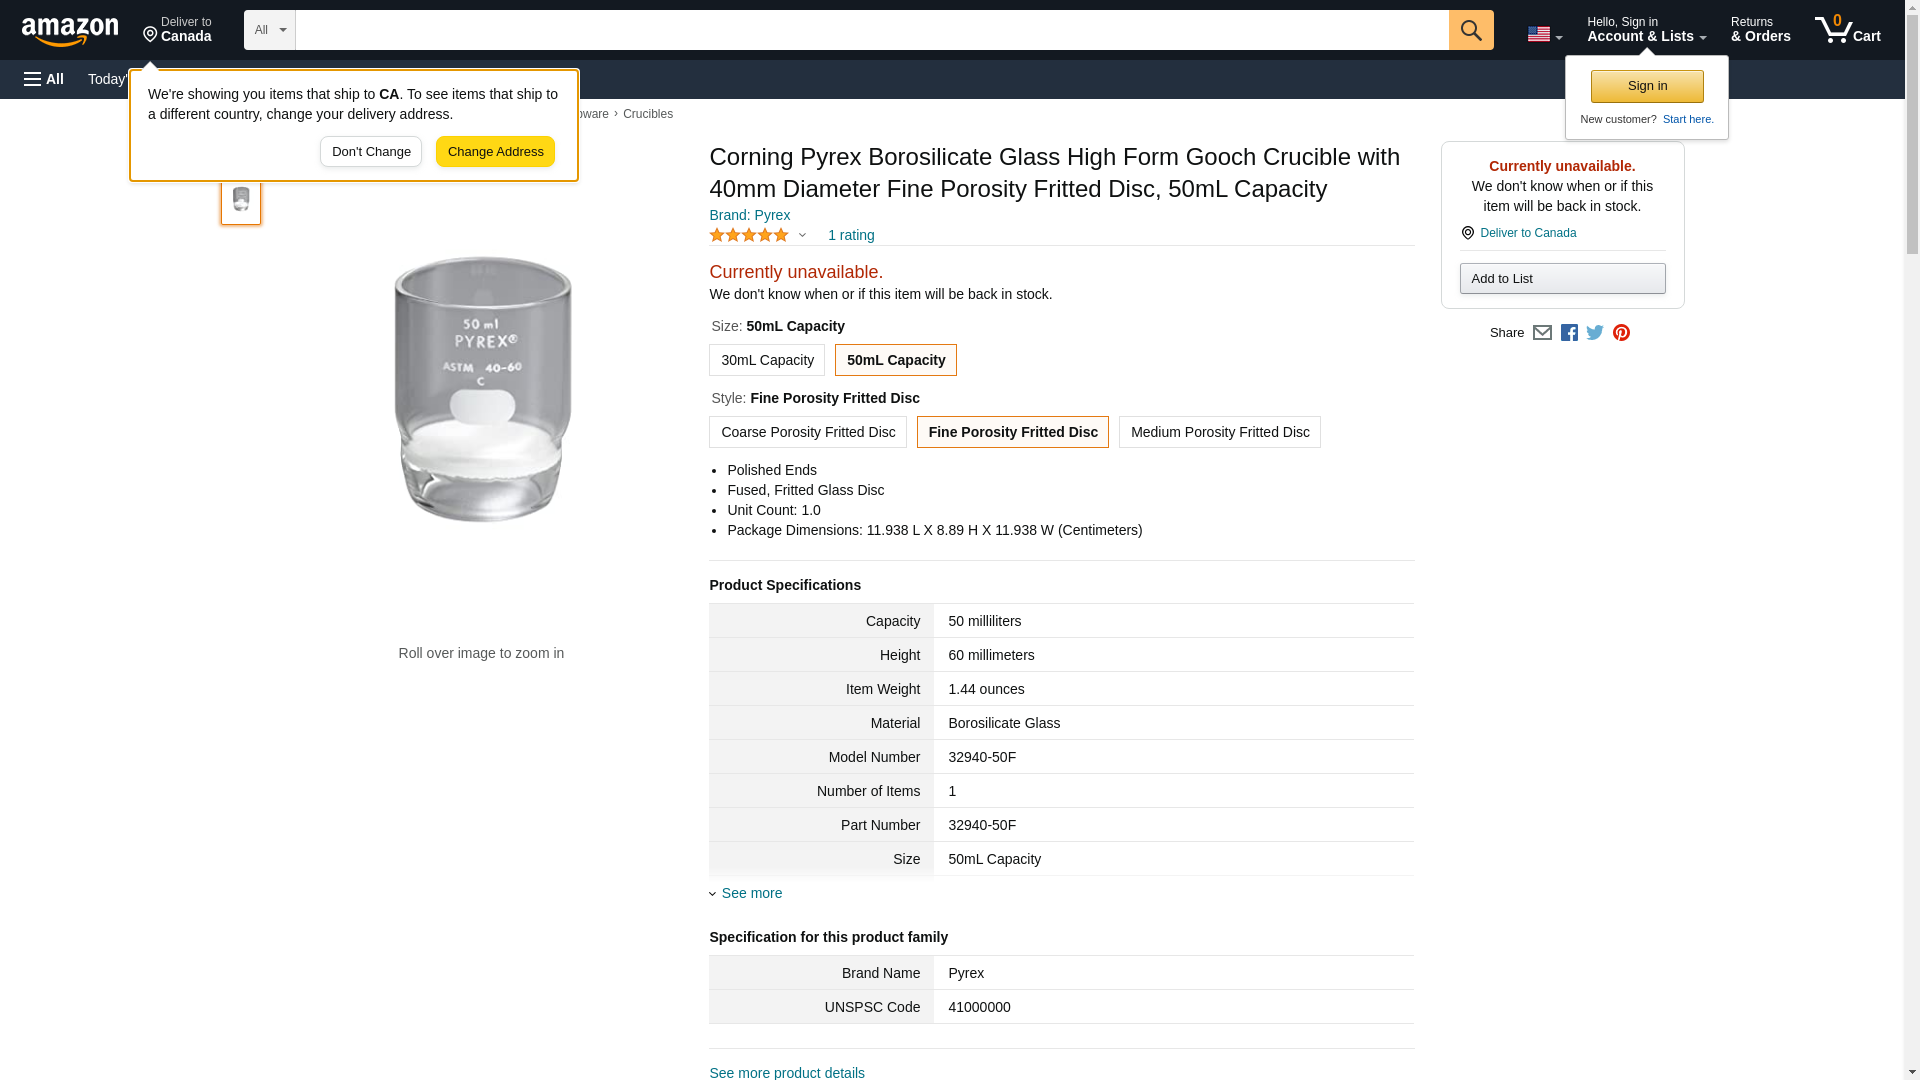
Task: Share the product via email icon
Action: tap(1542, 333)
